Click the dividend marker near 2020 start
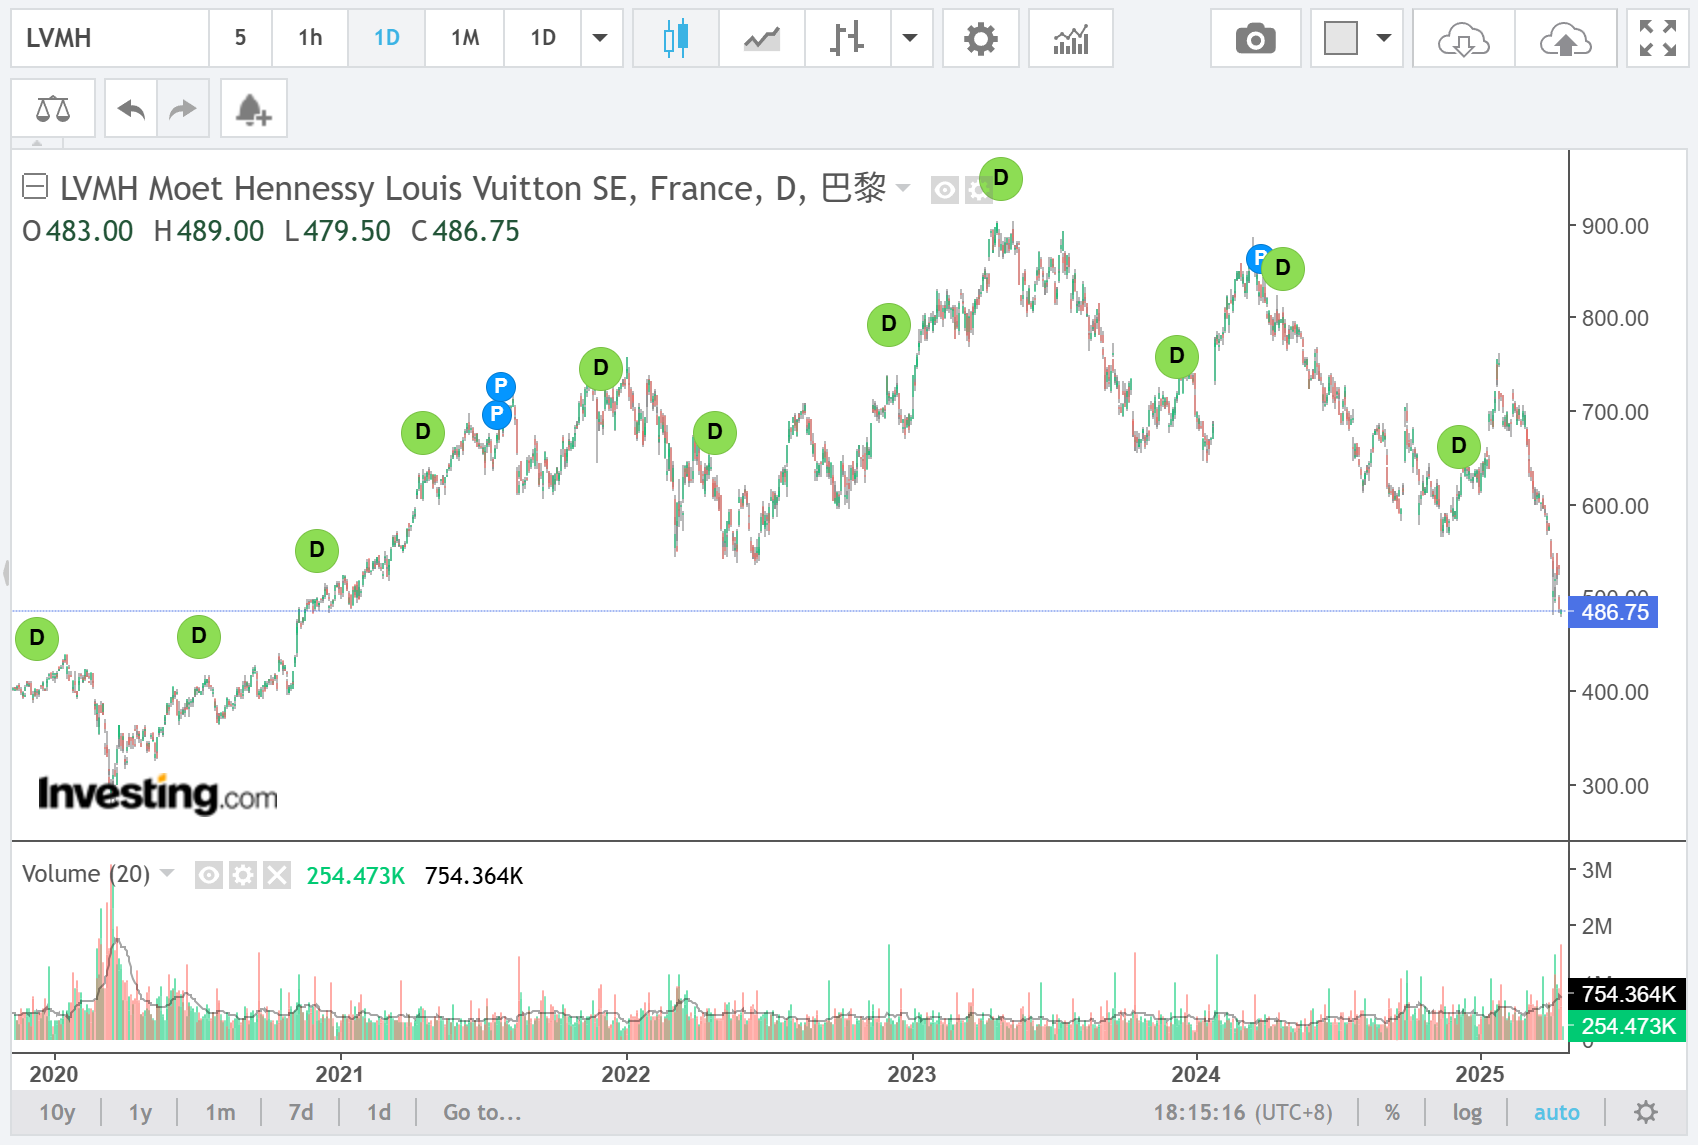Screen dimensions: 1703x1145 (x=37, y=638)
